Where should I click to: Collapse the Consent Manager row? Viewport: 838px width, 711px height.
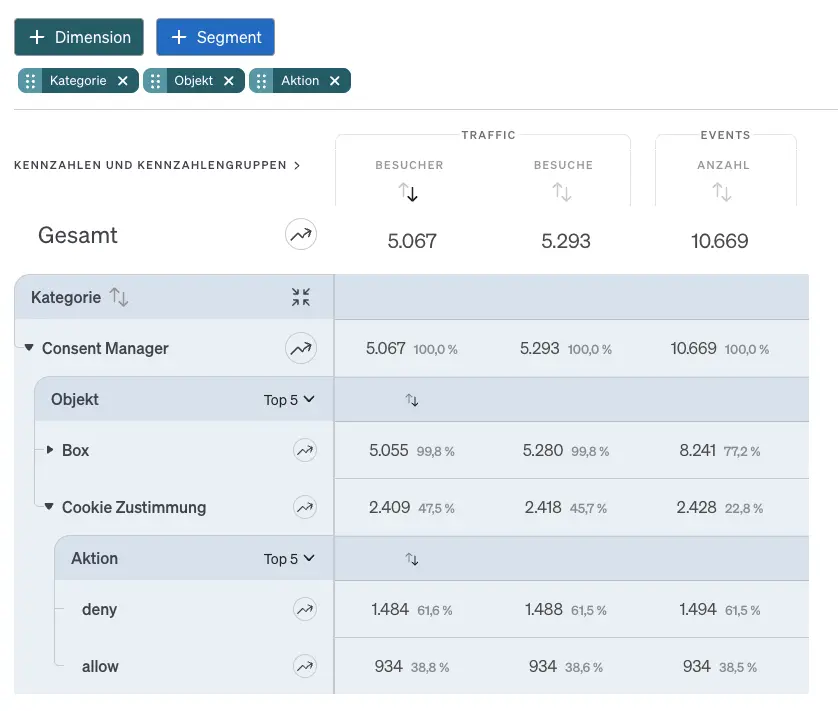pyautogui.click(x=30, y=349)
